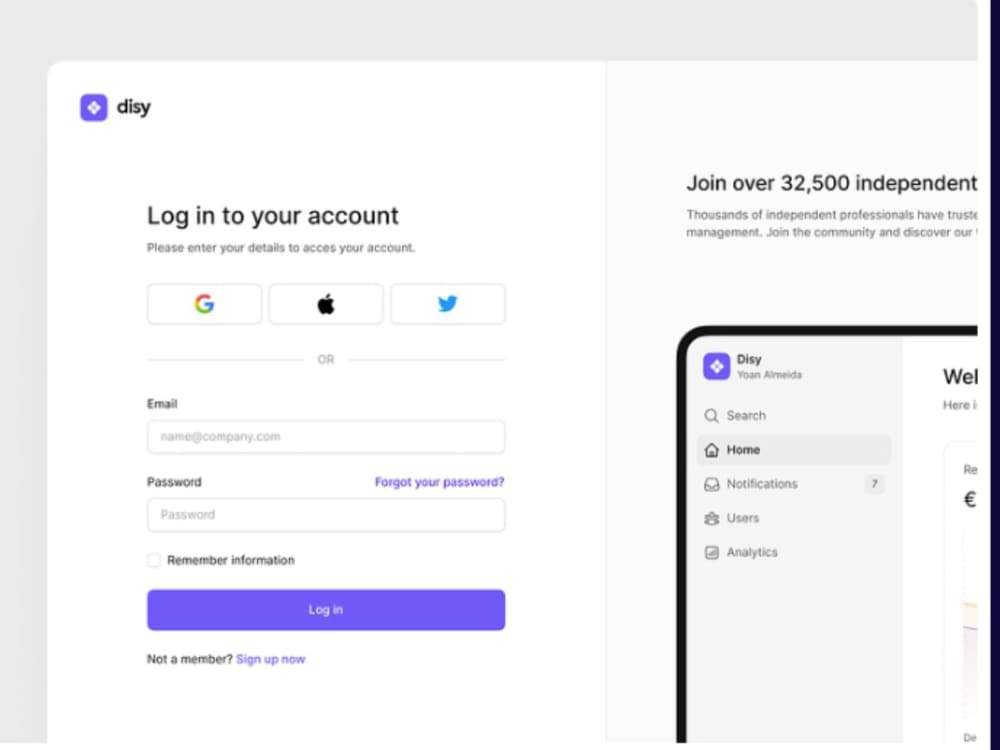Log in with the Twitter icon
Viewport: 1000px width, 750px height.
tap(448, 303)
